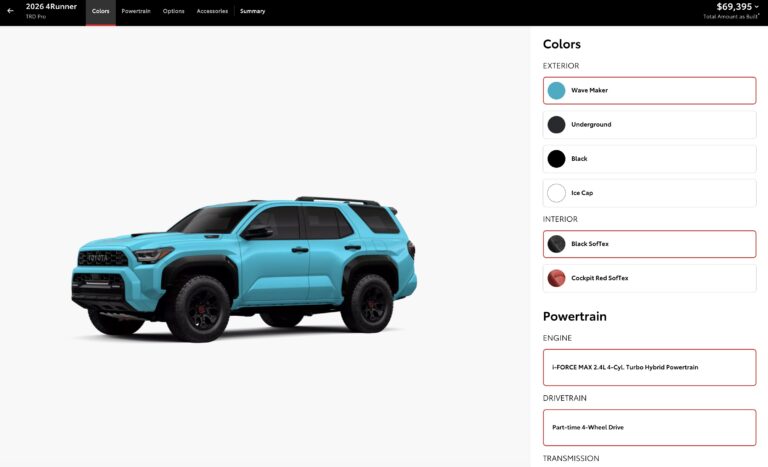The height and width of the screenshot is (467, 768).
Task: View the Summary tab
Action: click(x=252, y=11)
